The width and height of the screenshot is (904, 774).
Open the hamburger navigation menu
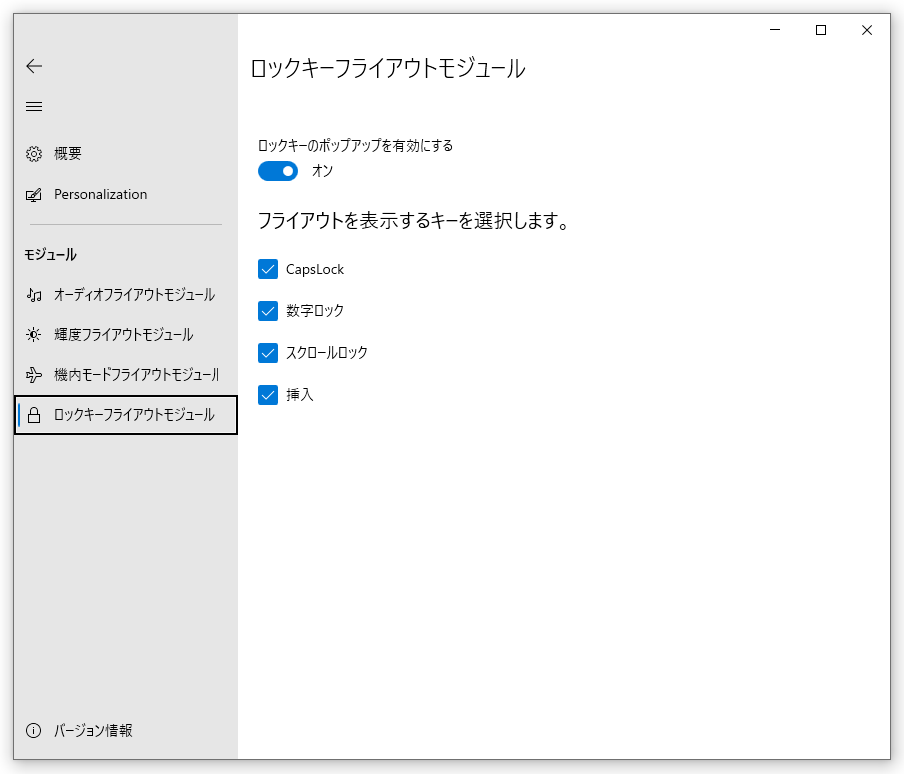point(34,107)
